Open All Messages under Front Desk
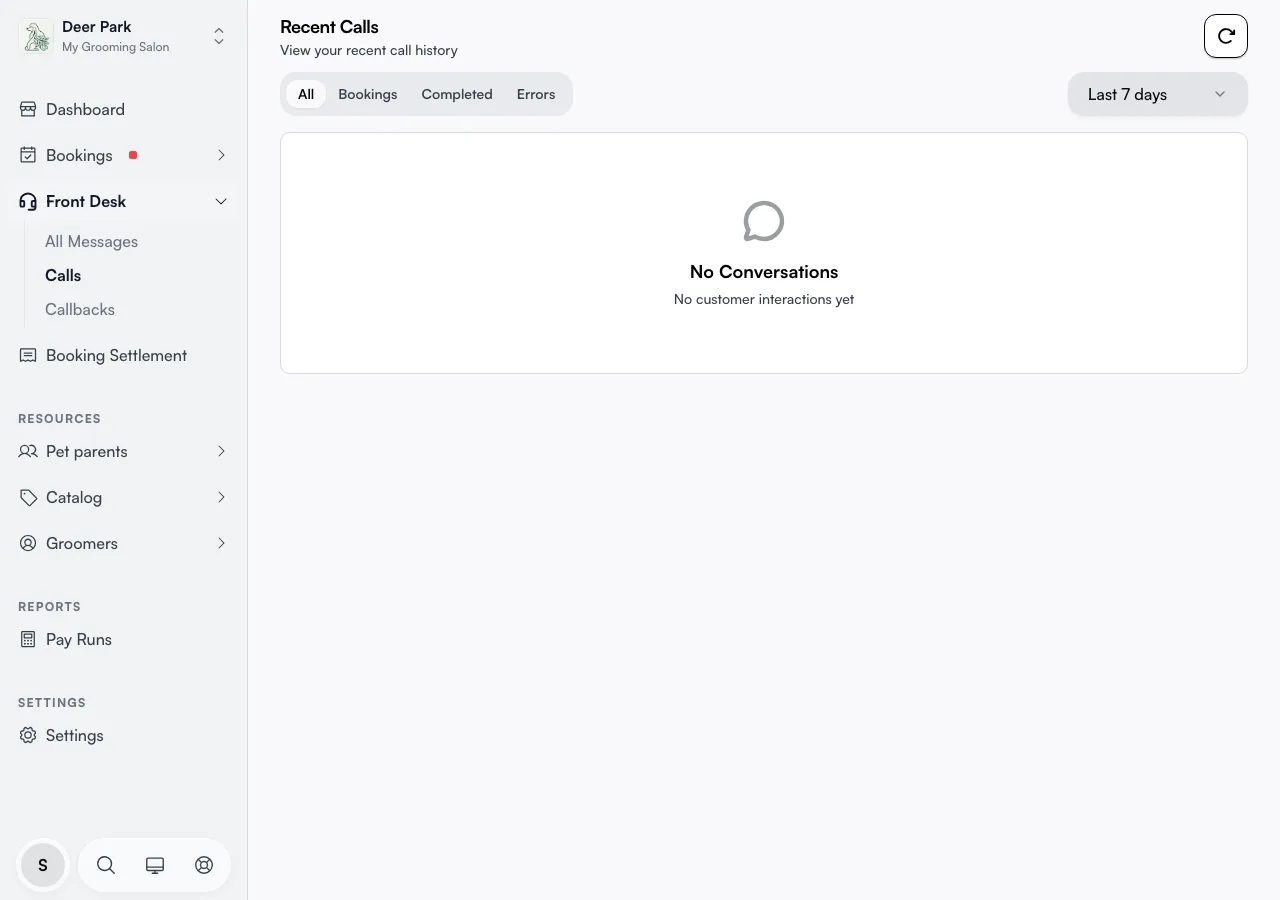Screen dimensions: 1280x900 pos(91,241)
